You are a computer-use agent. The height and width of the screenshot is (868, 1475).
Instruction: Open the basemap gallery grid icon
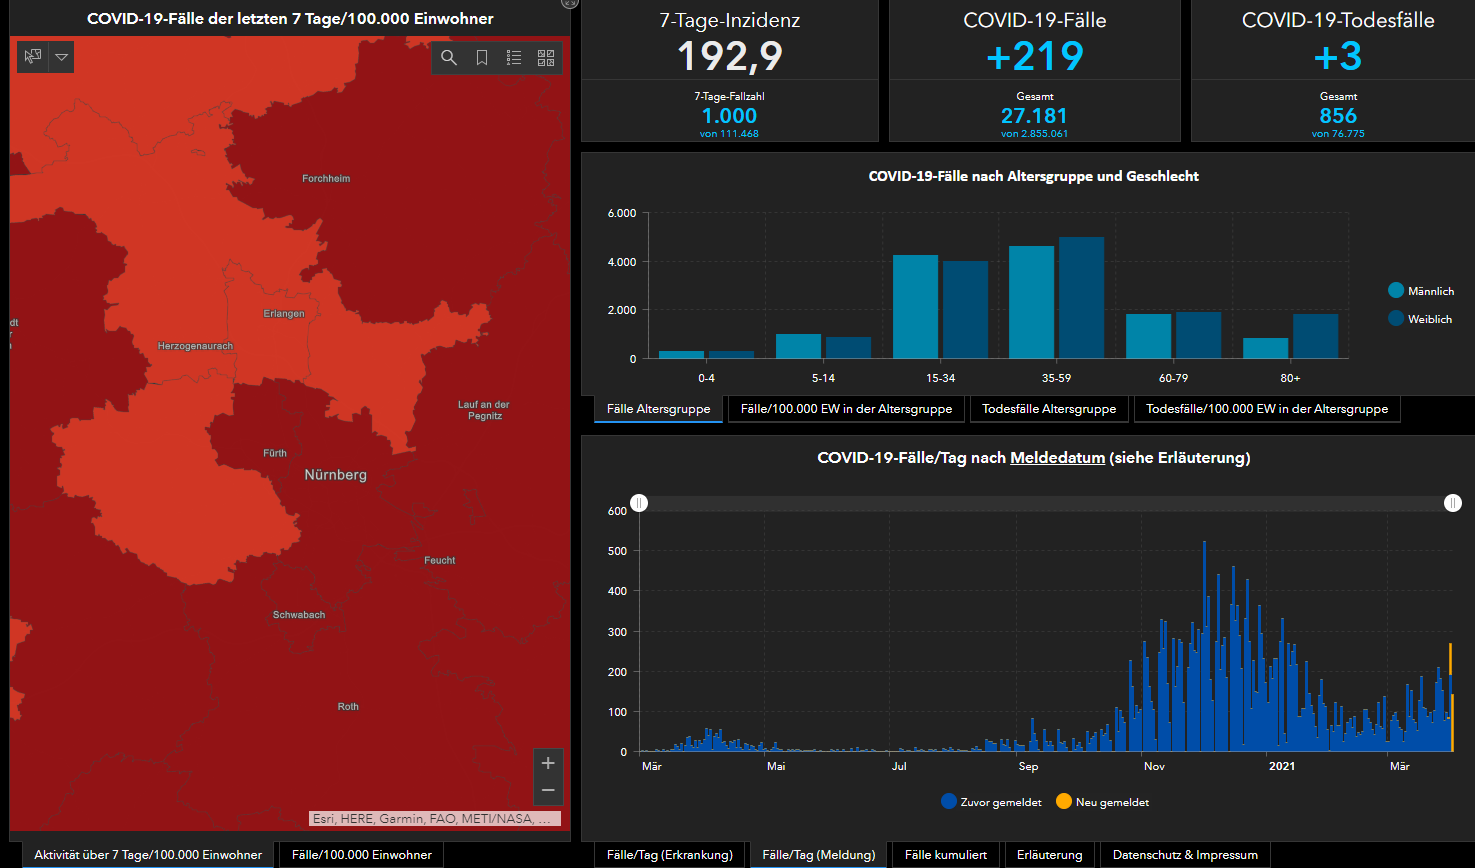click(546, 58)
